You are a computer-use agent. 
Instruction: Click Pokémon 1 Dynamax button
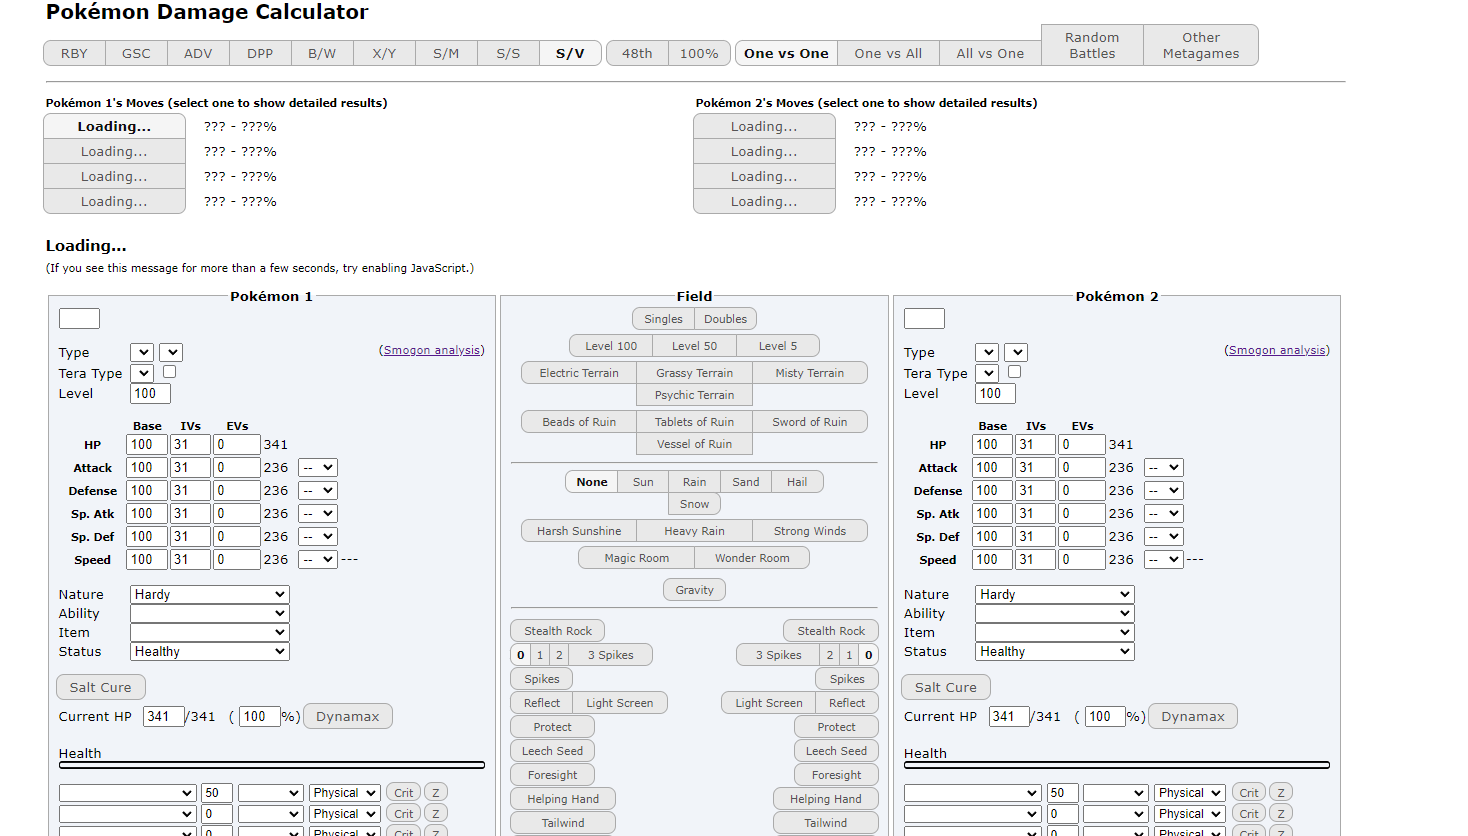[x=348, y=716]
